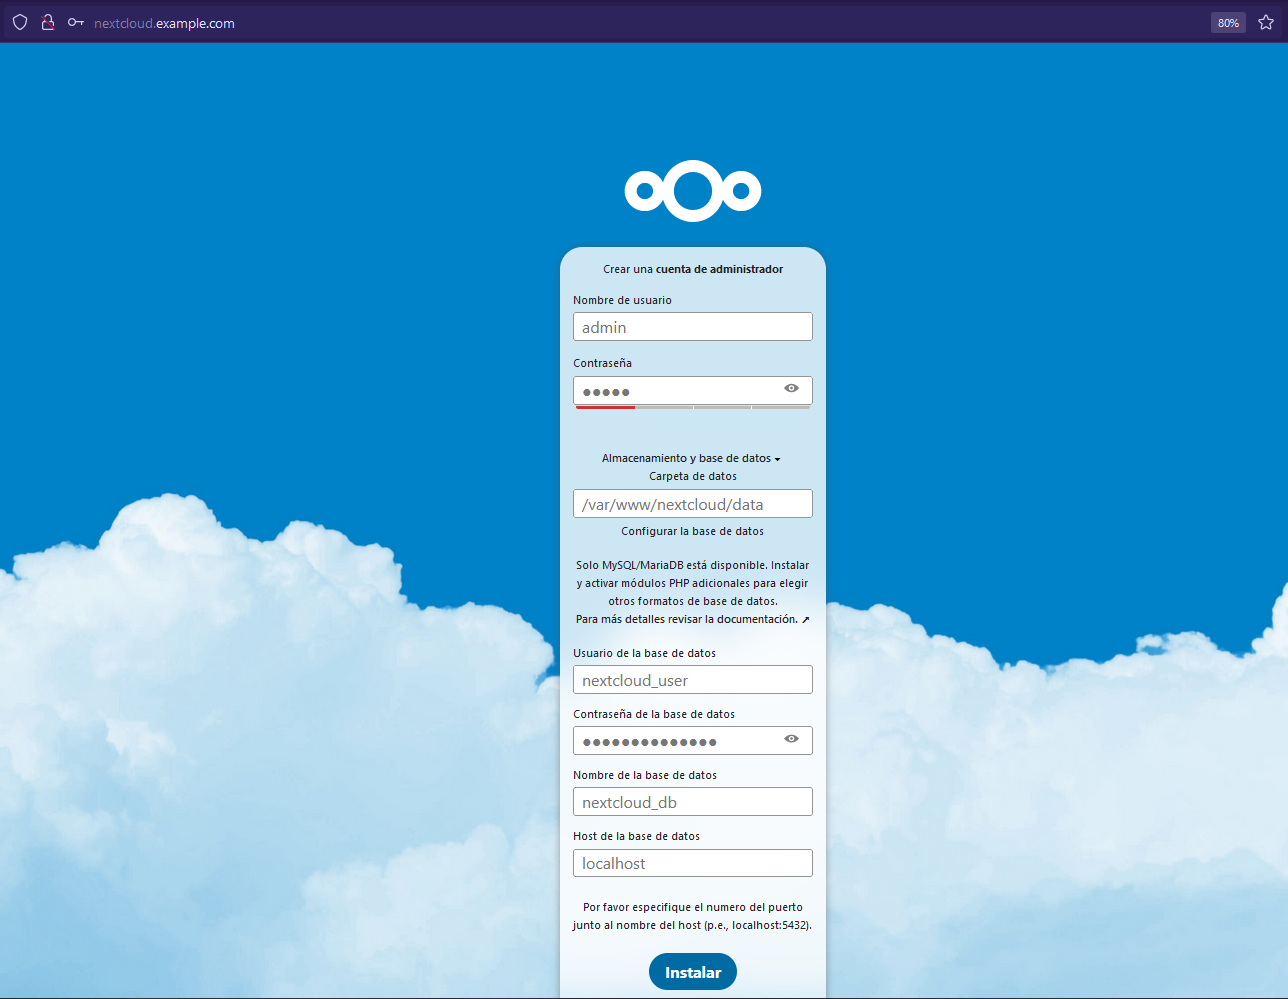1288x999 pixels.
Task: Click 'Configurar la base de datos' text
Action: click(692, 531)
